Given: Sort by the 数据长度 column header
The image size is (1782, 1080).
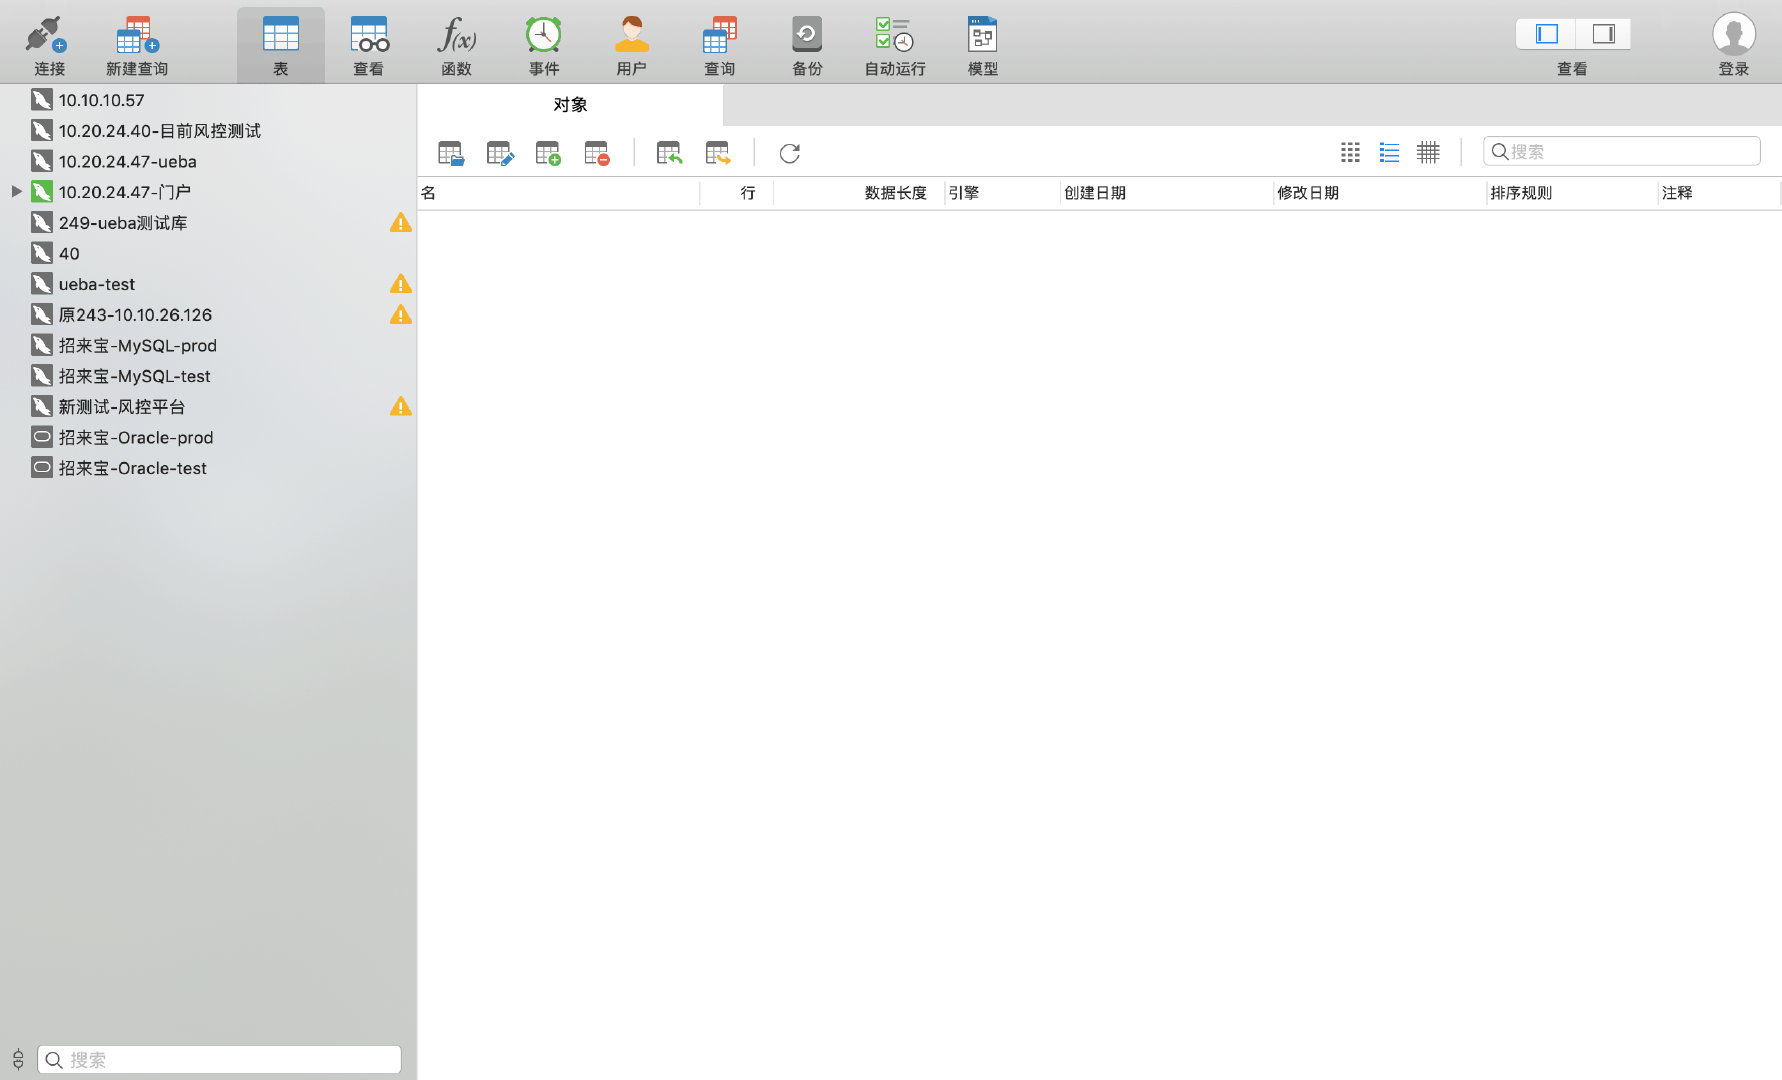Looking at the screenshot, I should (859, 193).
